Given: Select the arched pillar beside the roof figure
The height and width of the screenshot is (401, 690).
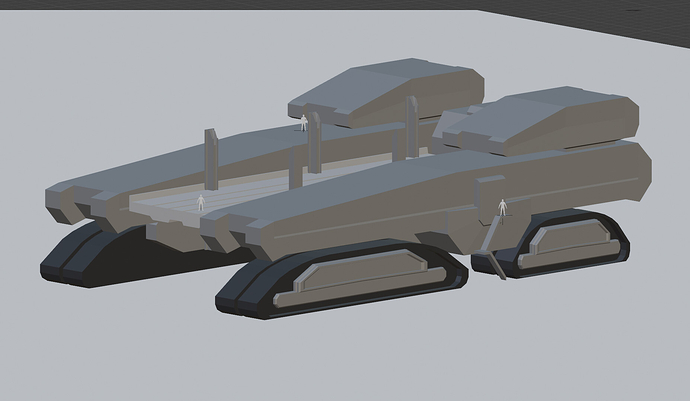Looking at the screenshot, I should (315, 140).
